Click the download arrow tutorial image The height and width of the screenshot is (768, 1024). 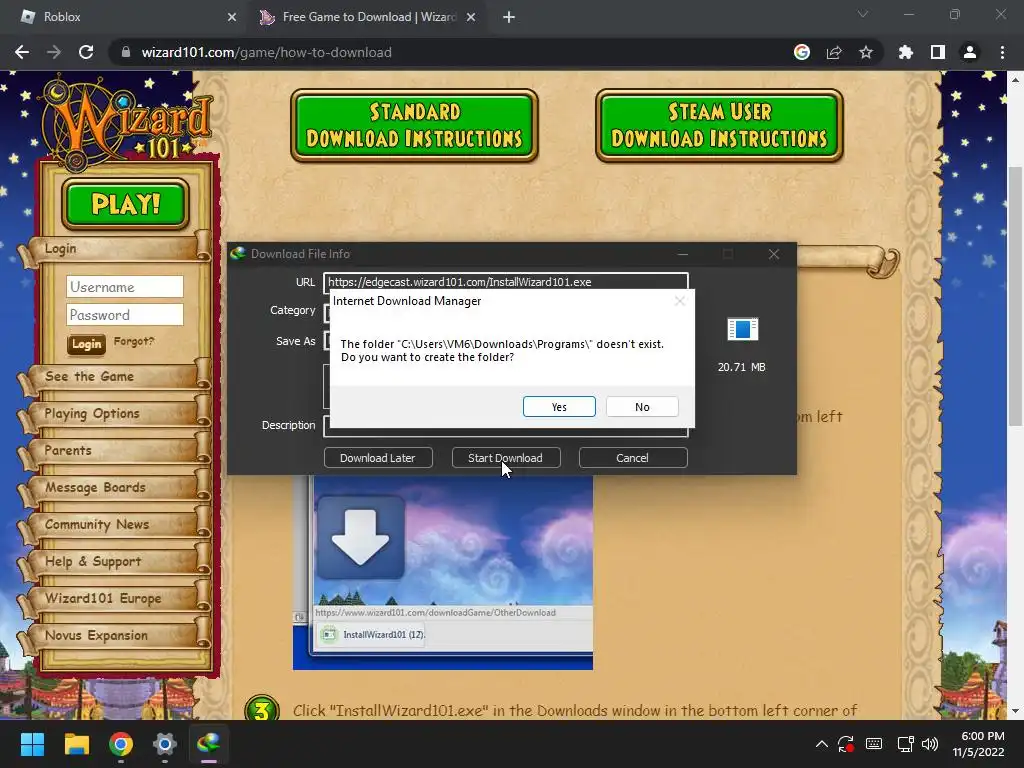360,537
